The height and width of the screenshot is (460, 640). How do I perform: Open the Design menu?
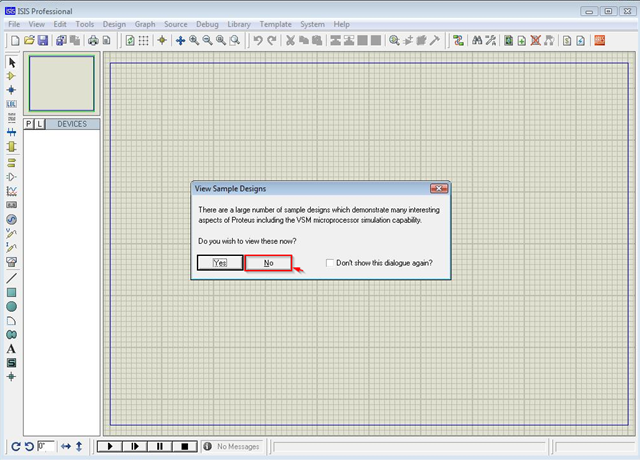114,24
